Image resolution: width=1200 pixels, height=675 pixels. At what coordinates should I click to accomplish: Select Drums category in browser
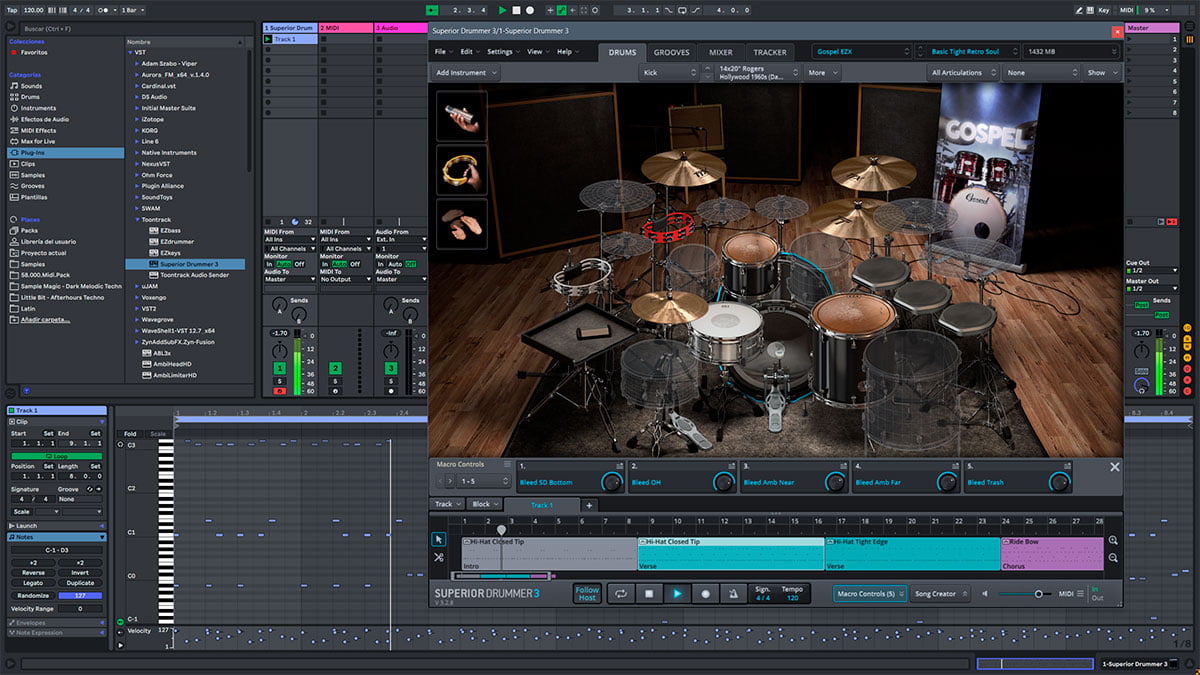click(x=31, y=97)
